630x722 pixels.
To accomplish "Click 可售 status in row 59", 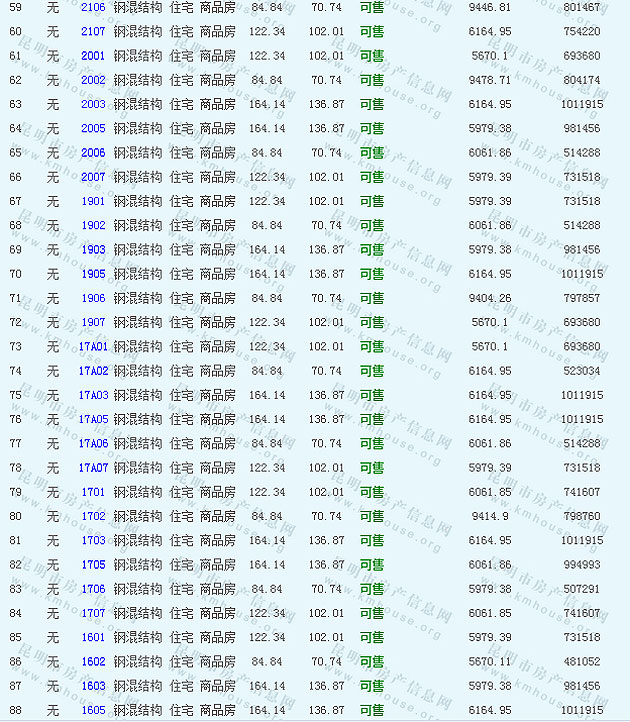I will 371,7.
